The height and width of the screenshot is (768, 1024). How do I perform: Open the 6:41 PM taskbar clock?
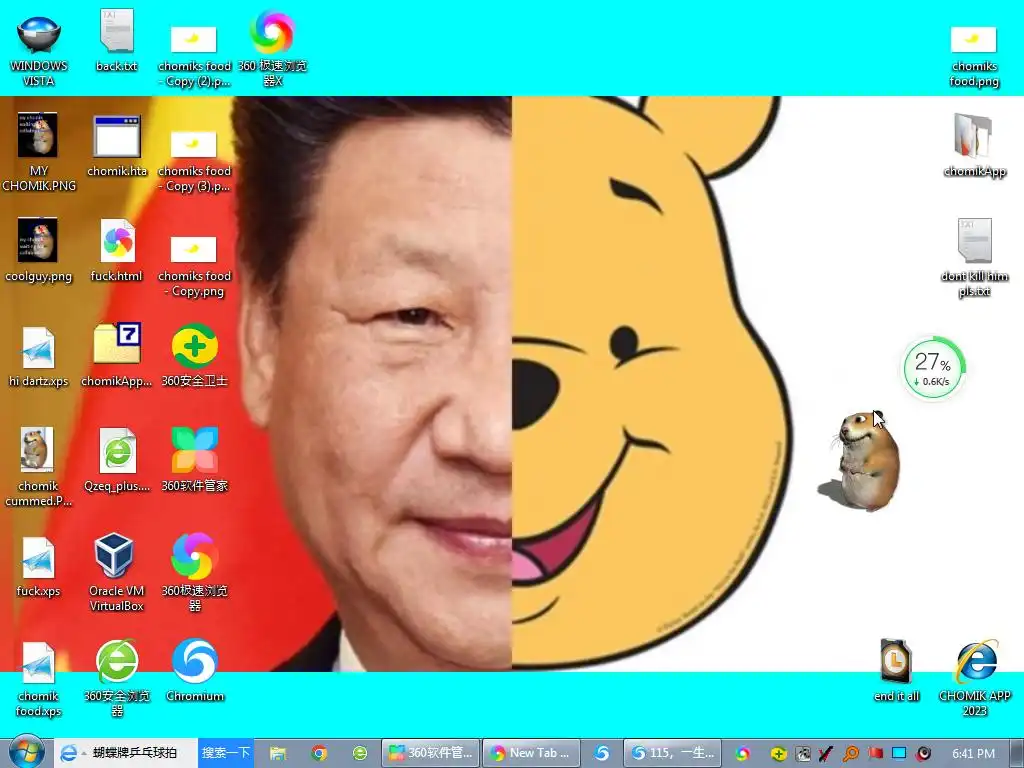[973, 754]
